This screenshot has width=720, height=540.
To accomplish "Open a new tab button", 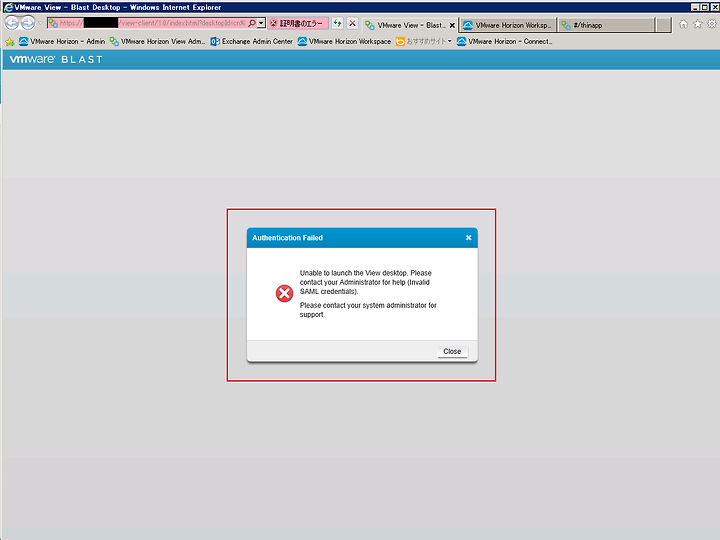I will (664, 25).
